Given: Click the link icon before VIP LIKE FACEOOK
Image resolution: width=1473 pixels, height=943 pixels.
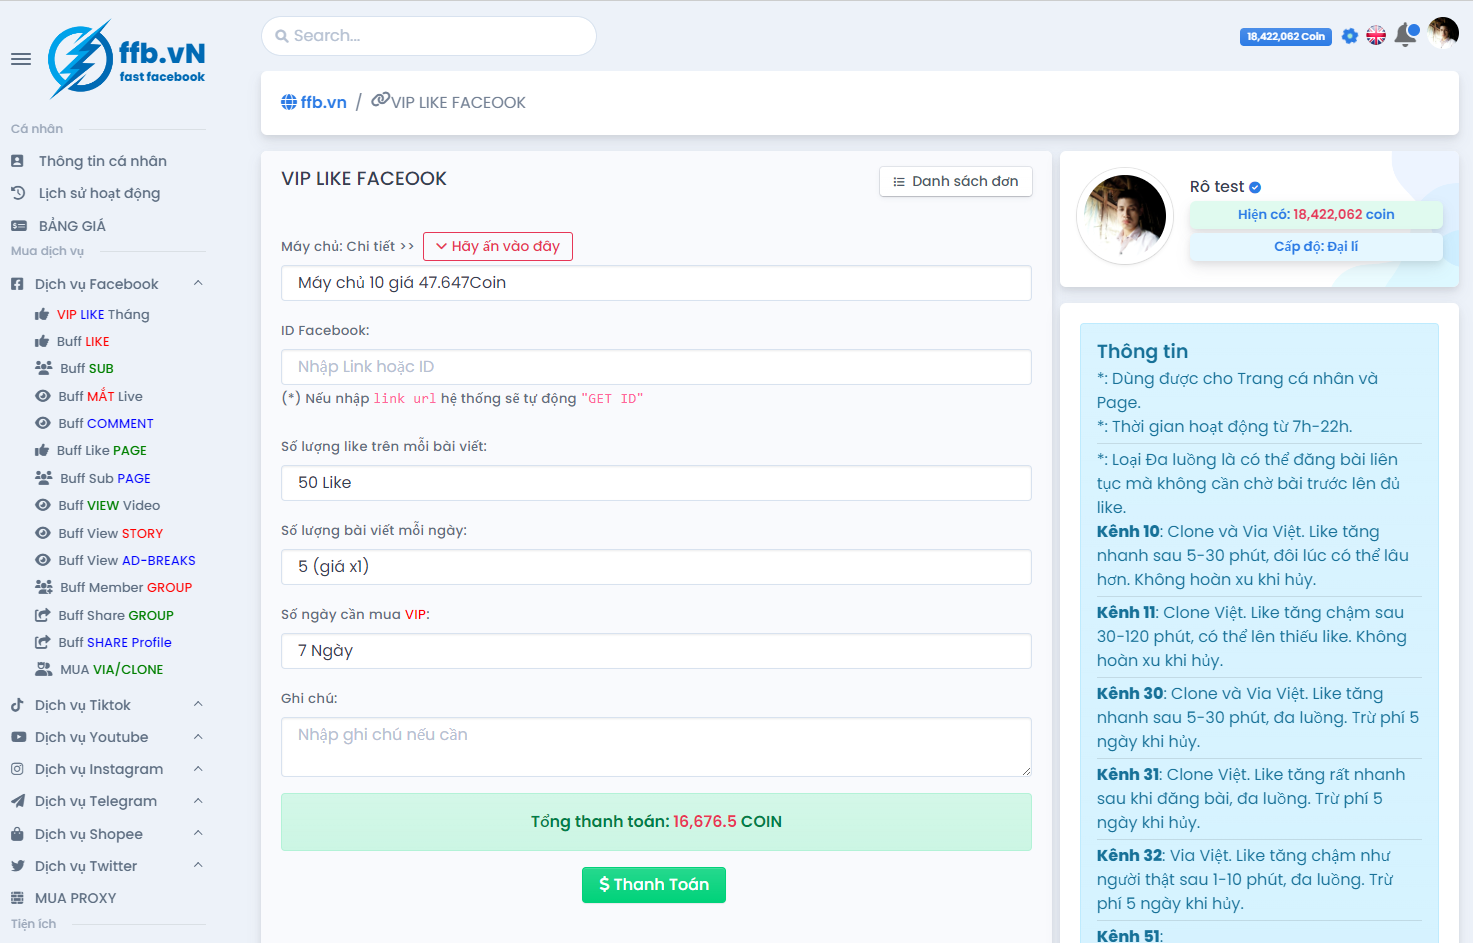Looking at the screenshot, I should pyautogui.click(x=380, y=100).
